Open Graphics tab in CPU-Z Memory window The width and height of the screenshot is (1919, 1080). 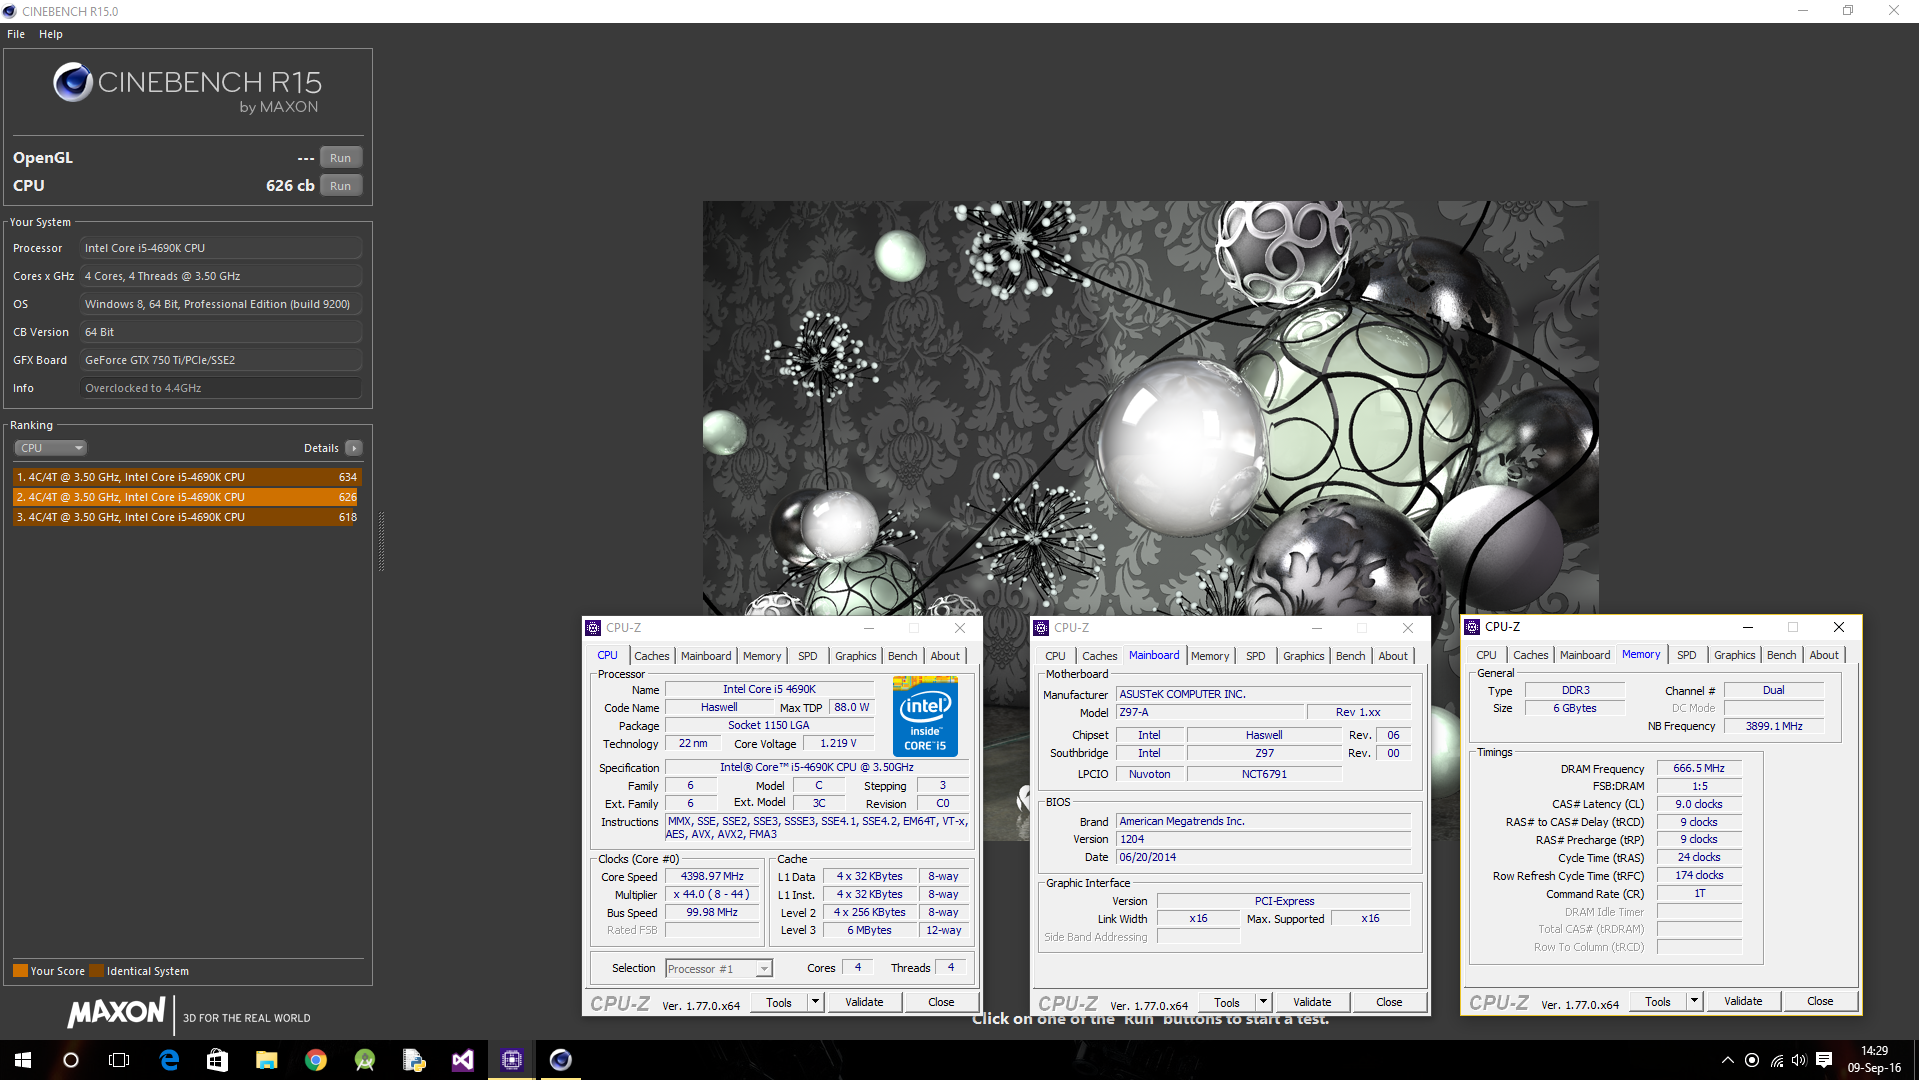click(x=1734, y=655)
